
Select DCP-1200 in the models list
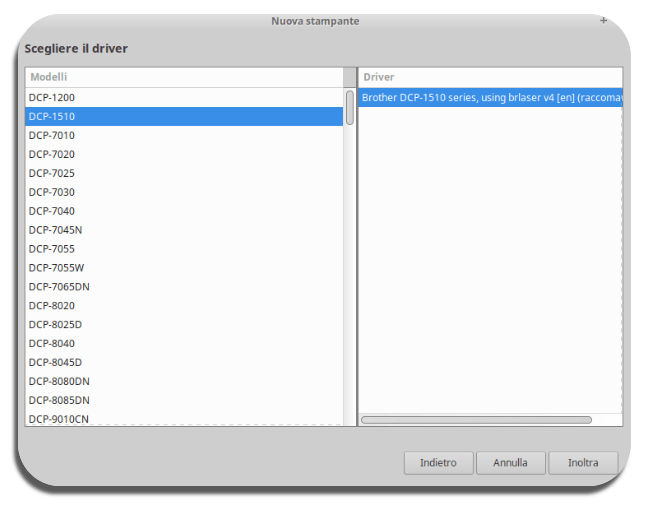click(x=52, y=97)
